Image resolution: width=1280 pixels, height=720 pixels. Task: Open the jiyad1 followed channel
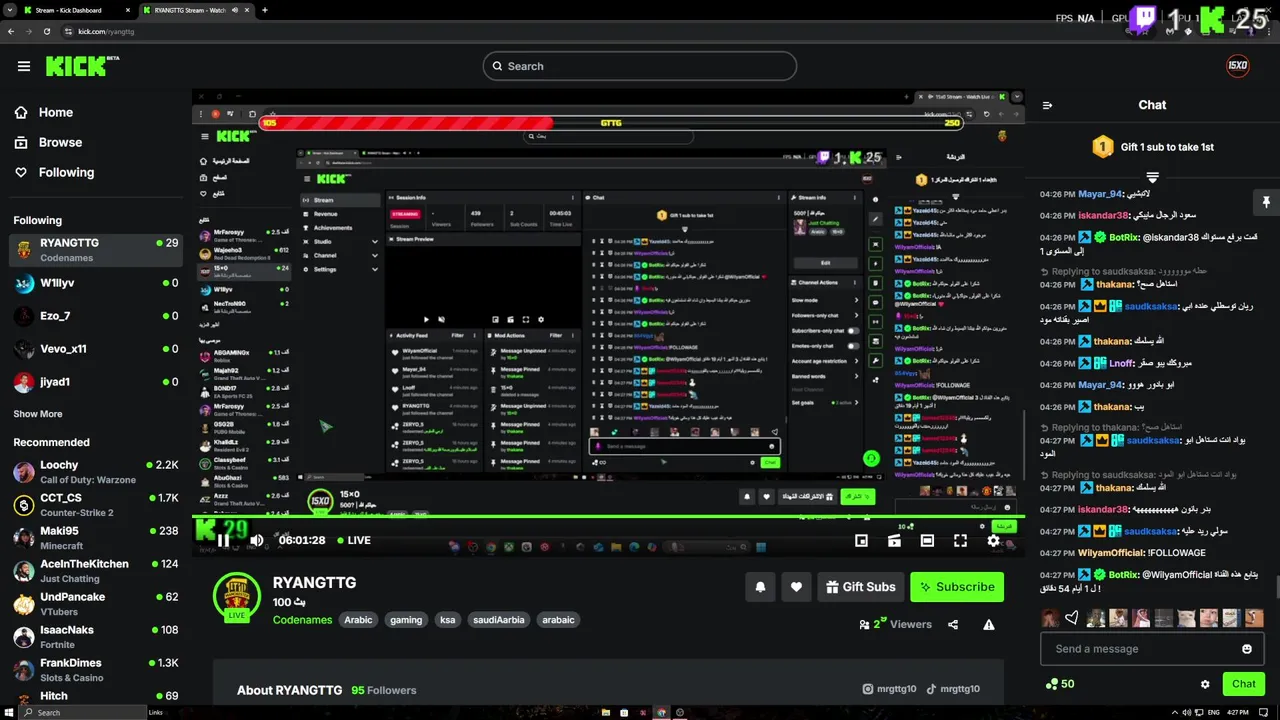tap(96, 382)
